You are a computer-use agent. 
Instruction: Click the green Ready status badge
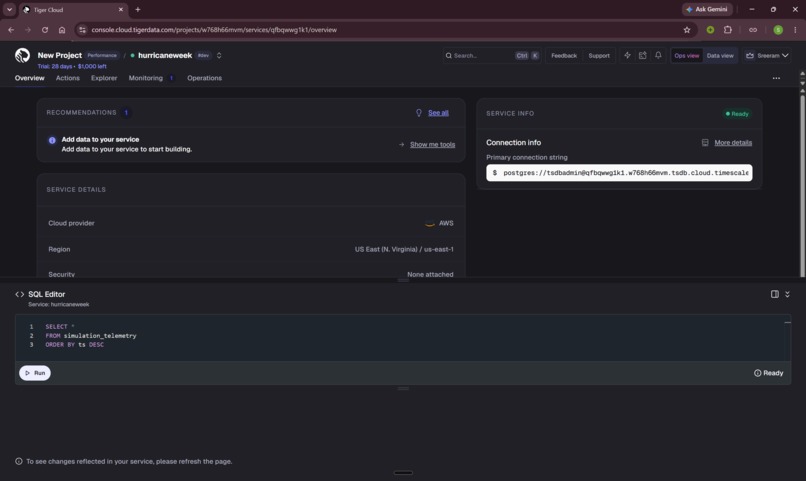click(737, 114)
